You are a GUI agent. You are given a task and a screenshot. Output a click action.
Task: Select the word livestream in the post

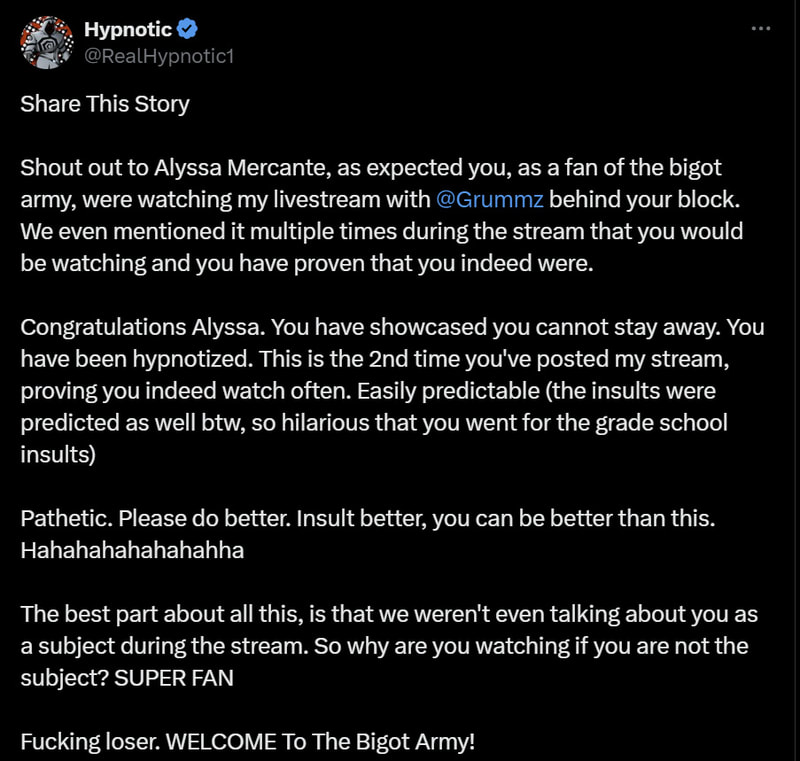tap(327, 199)
